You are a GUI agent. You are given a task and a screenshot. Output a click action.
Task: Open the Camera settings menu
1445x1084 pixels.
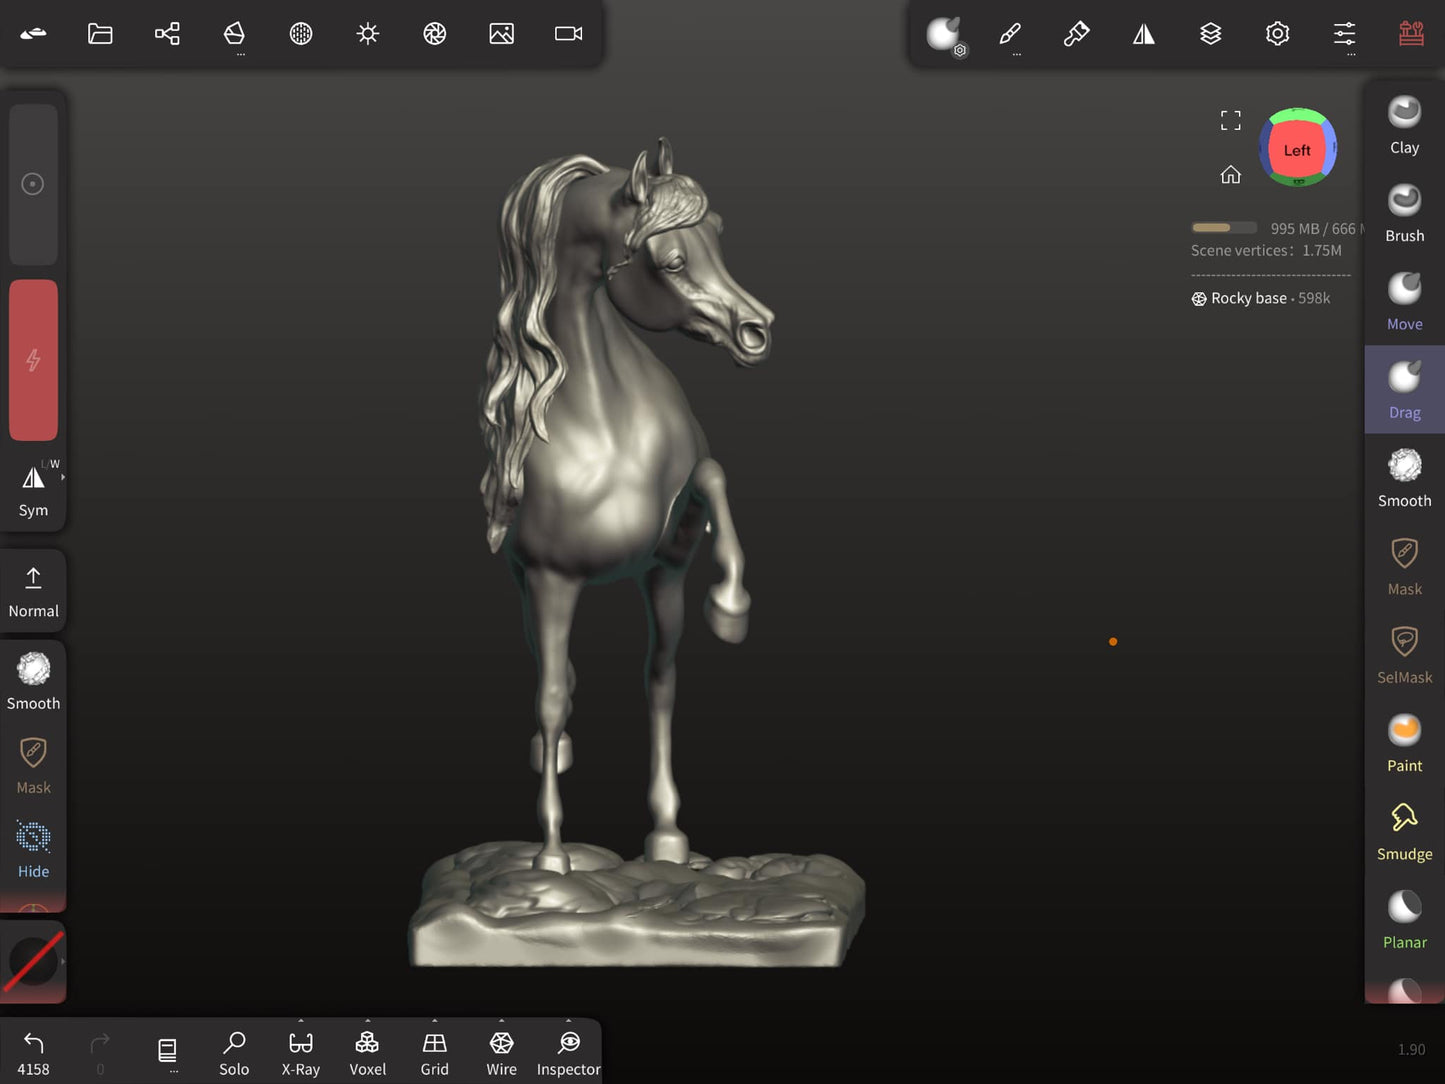(x=568, y=34)
